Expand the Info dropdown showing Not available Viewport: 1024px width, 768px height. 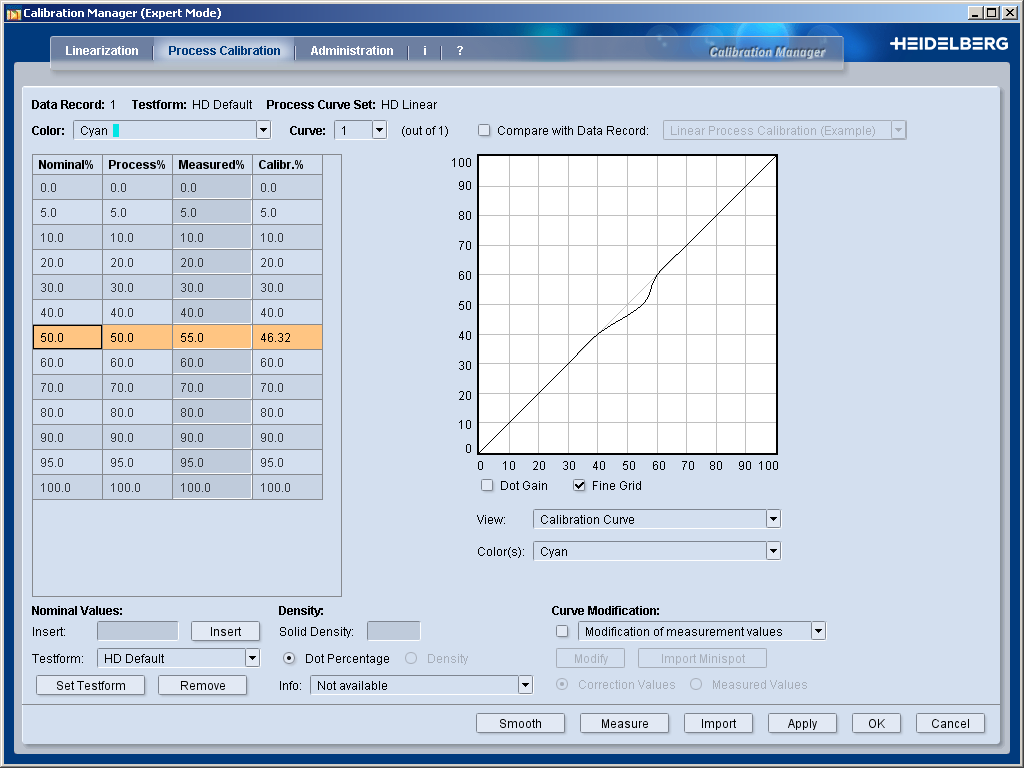pos(525,685)
